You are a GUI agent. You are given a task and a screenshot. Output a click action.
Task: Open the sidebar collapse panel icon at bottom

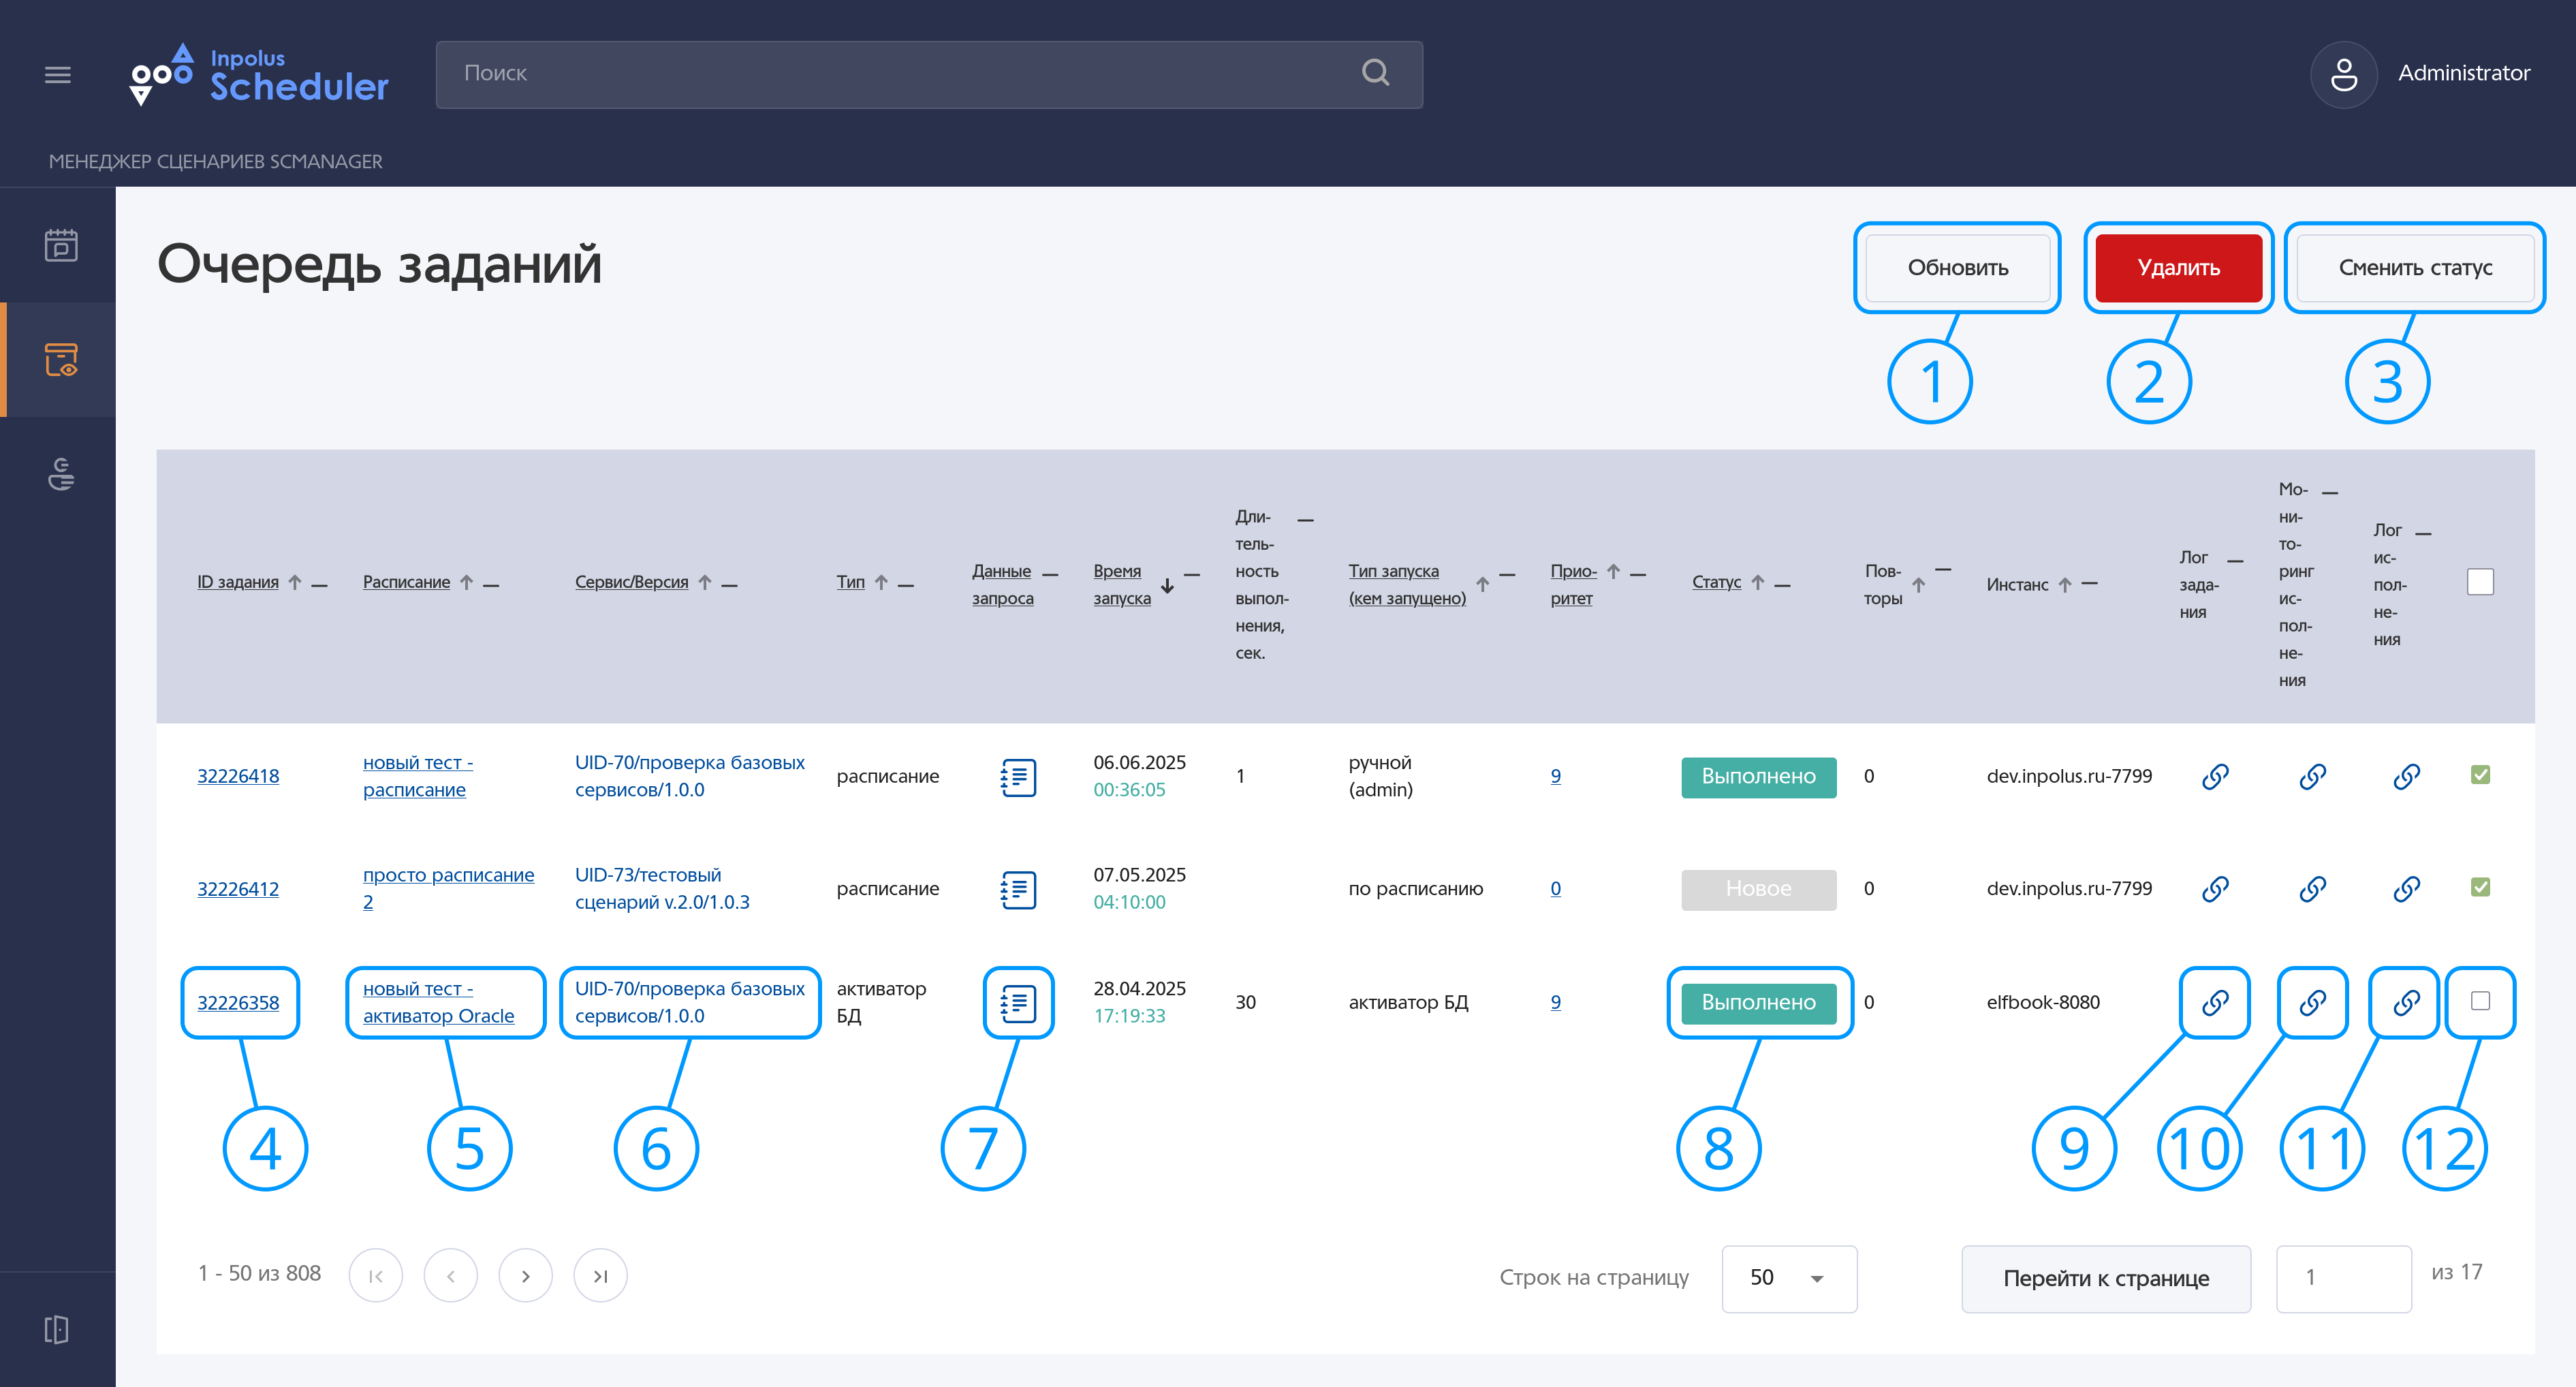click(57, 1329)
